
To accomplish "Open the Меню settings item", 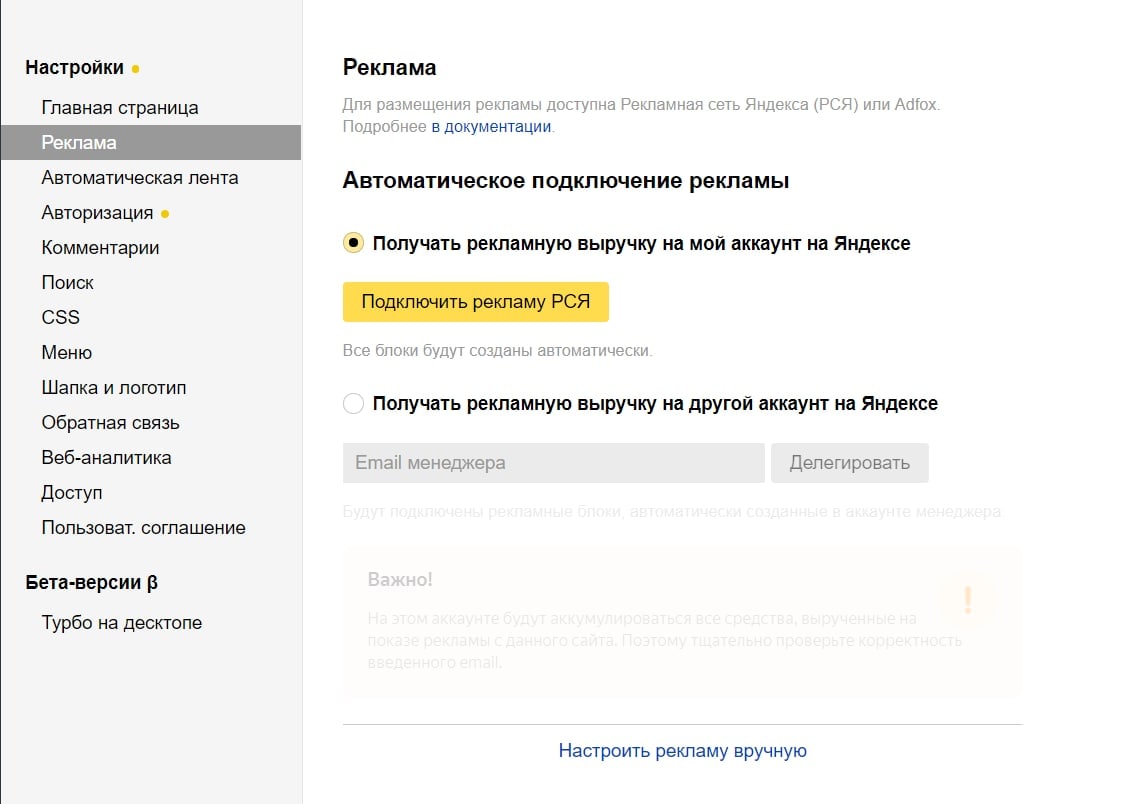I will tap(66, 353).
